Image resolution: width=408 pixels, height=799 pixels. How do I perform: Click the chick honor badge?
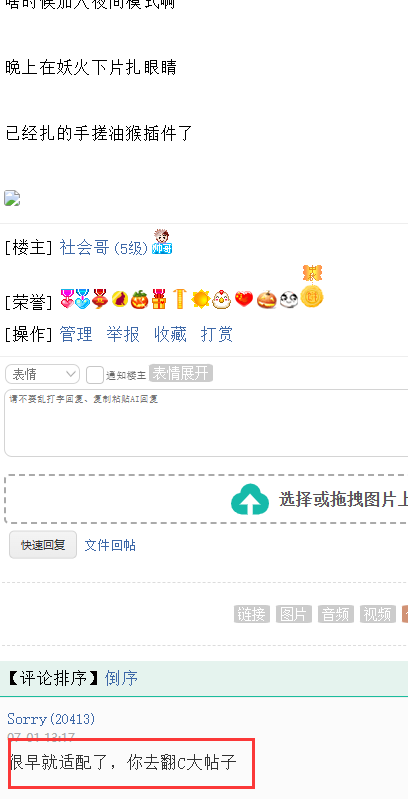pyautogui.click(x=222, y=299)
